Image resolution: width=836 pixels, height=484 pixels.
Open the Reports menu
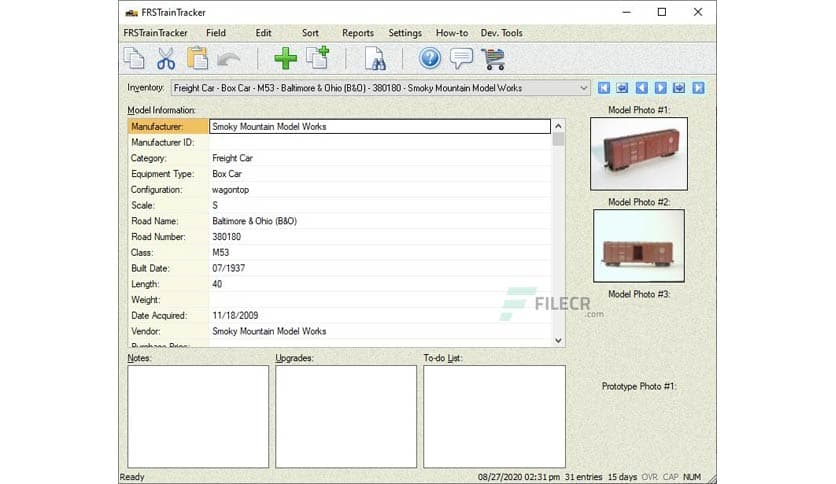click(358, 33)
